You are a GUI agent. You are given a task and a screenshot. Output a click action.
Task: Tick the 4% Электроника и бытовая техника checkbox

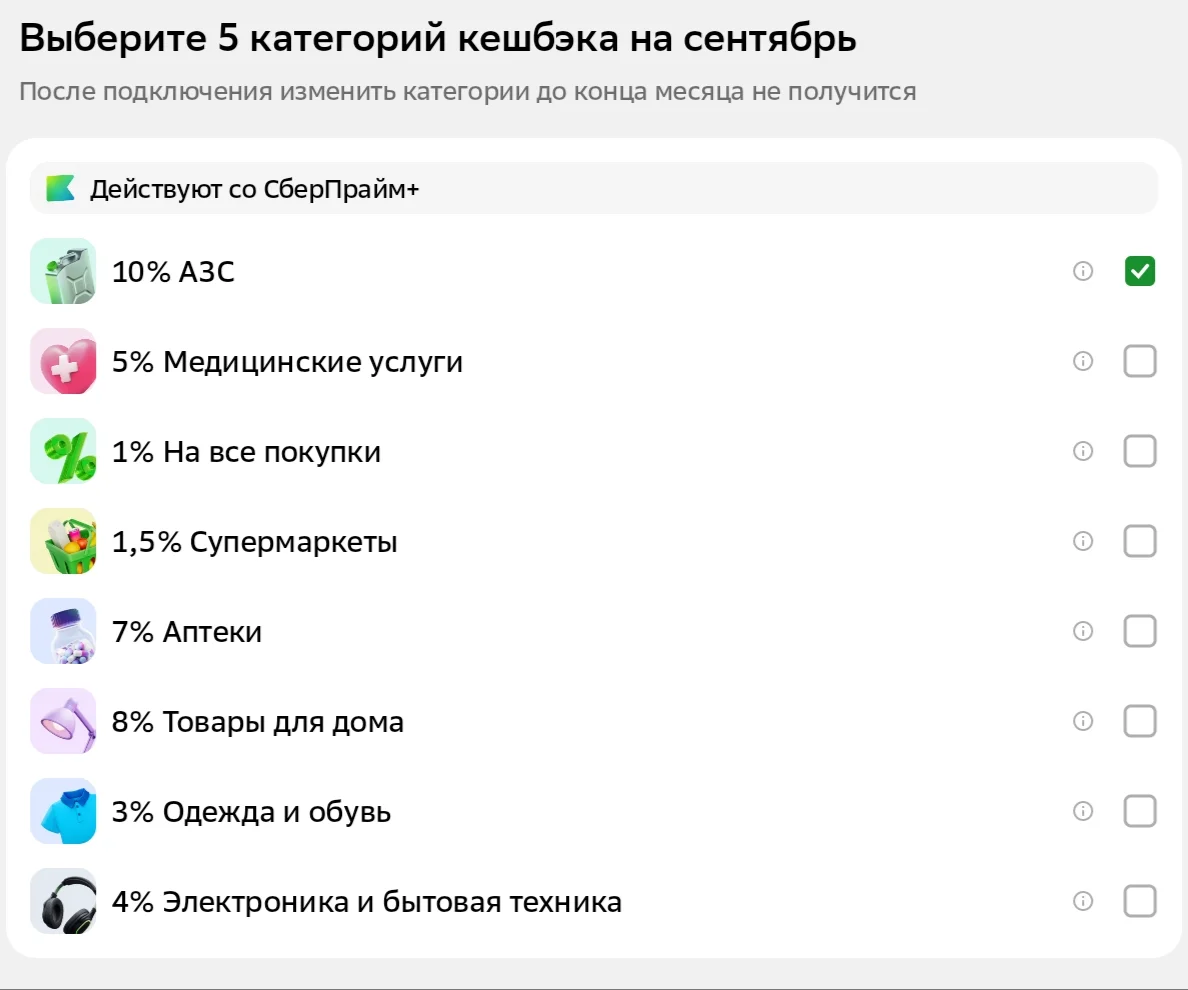[x=1140, y=901]
